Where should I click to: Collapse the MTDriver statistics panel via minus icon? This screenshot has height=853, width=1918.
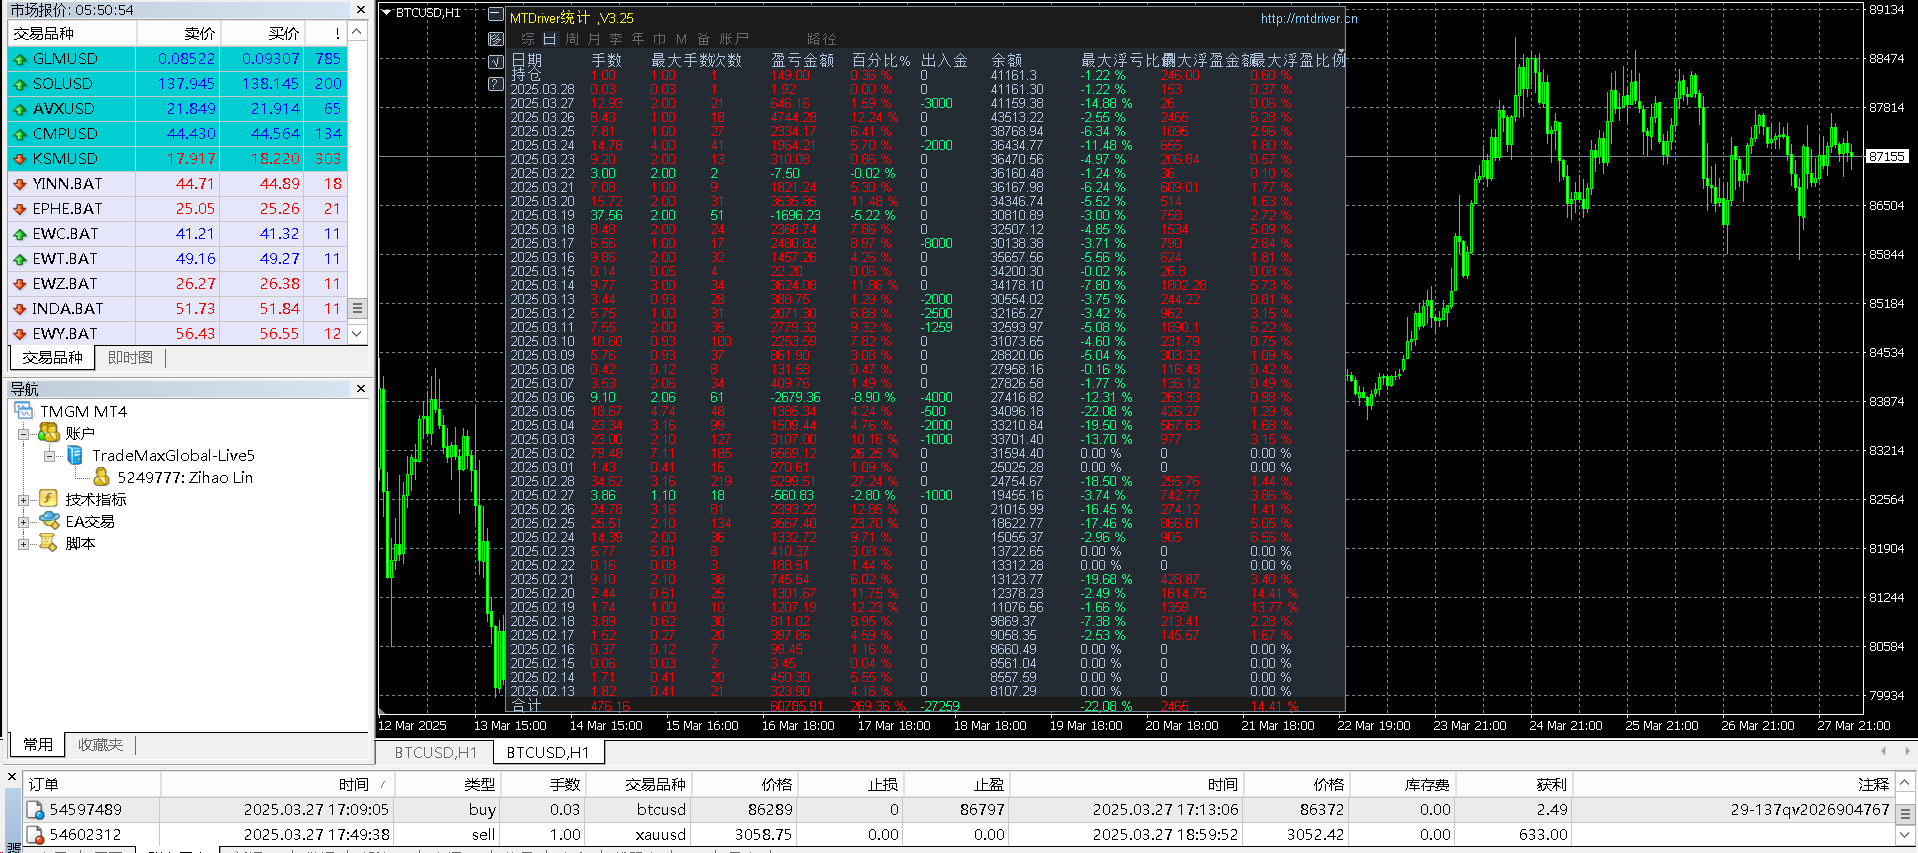(495, 15)
